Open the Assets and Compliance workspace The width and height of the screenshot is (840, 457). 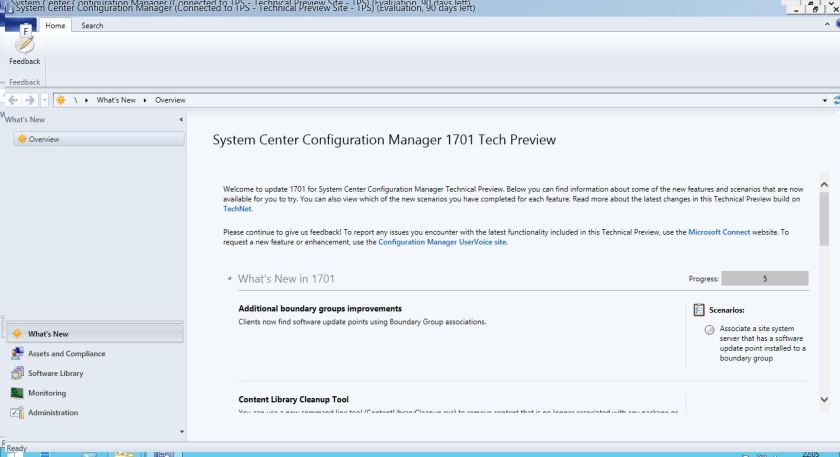point(95,354)
